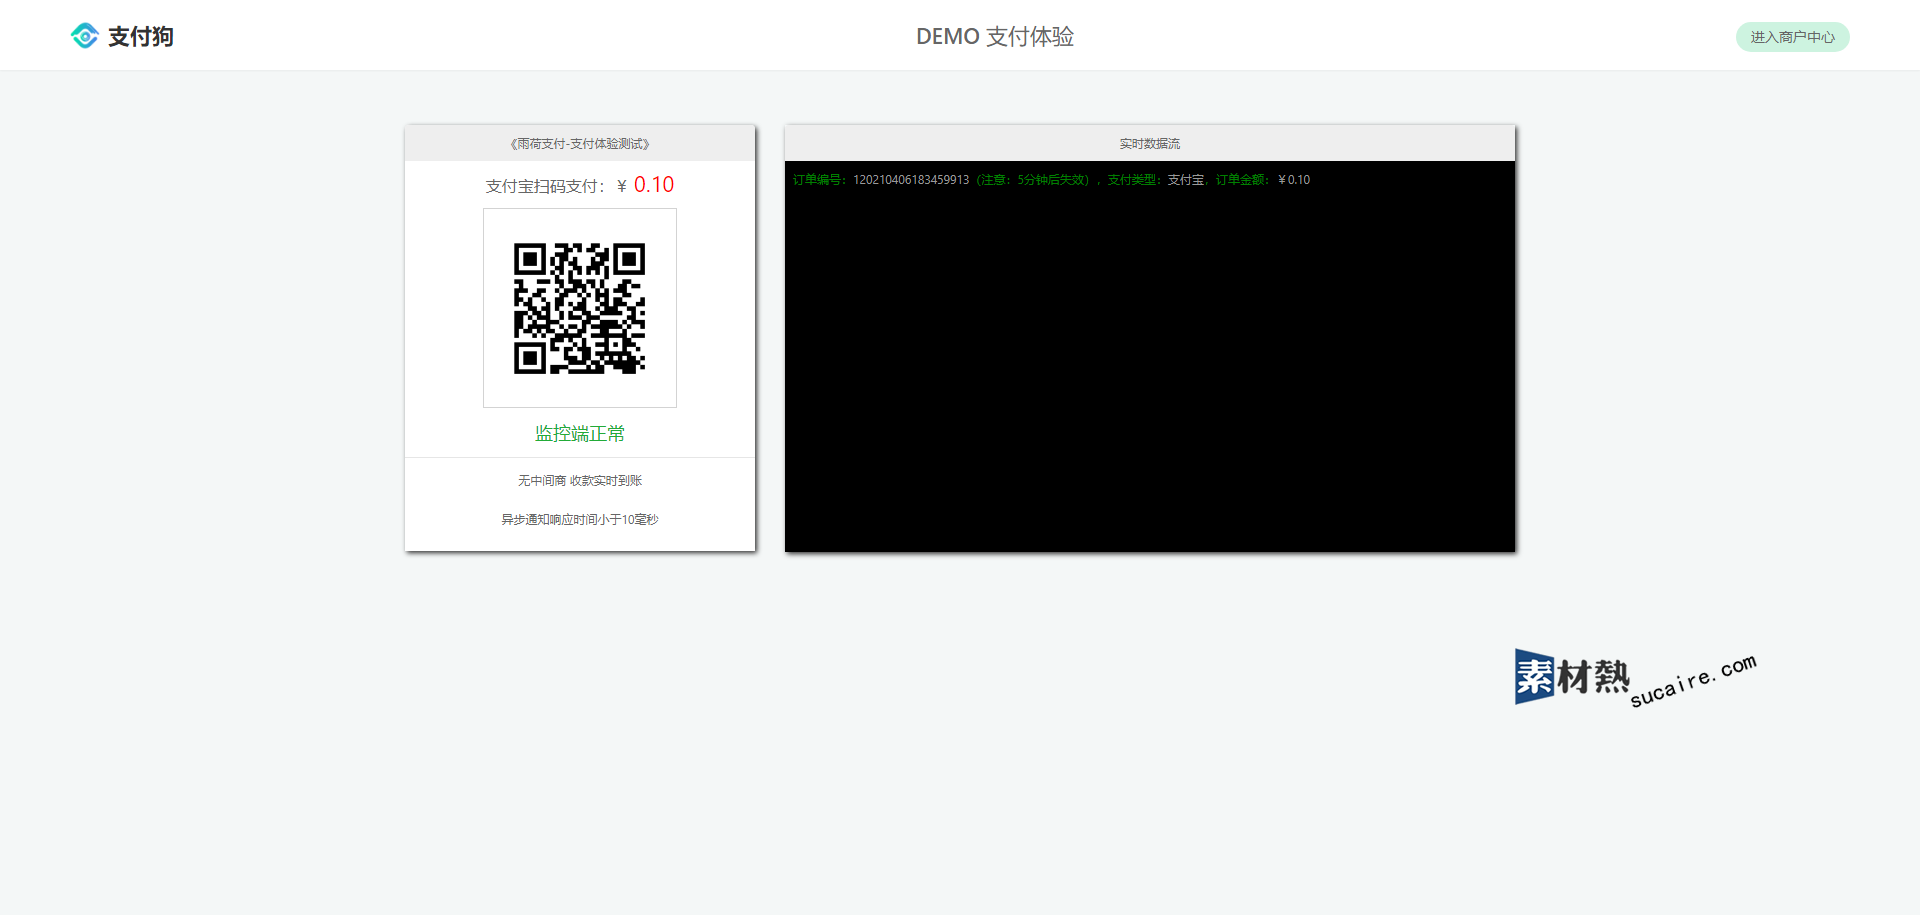This screenshot has width=1920, height=915.
Task: Click the DEMO 支付体验 page title
Action: [995, 36]
